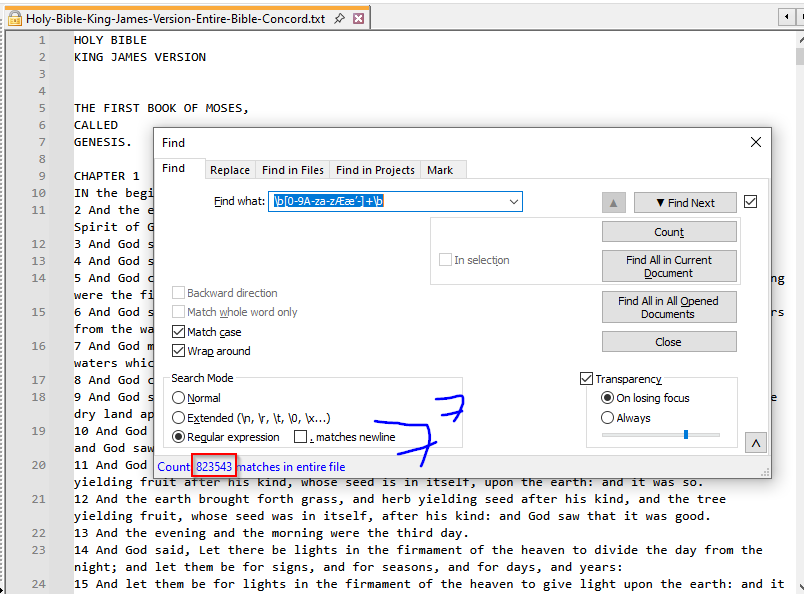Screen dimensions: 804x594
Task: Click the GENESIS. text on line 7
Action: point(103,142)
